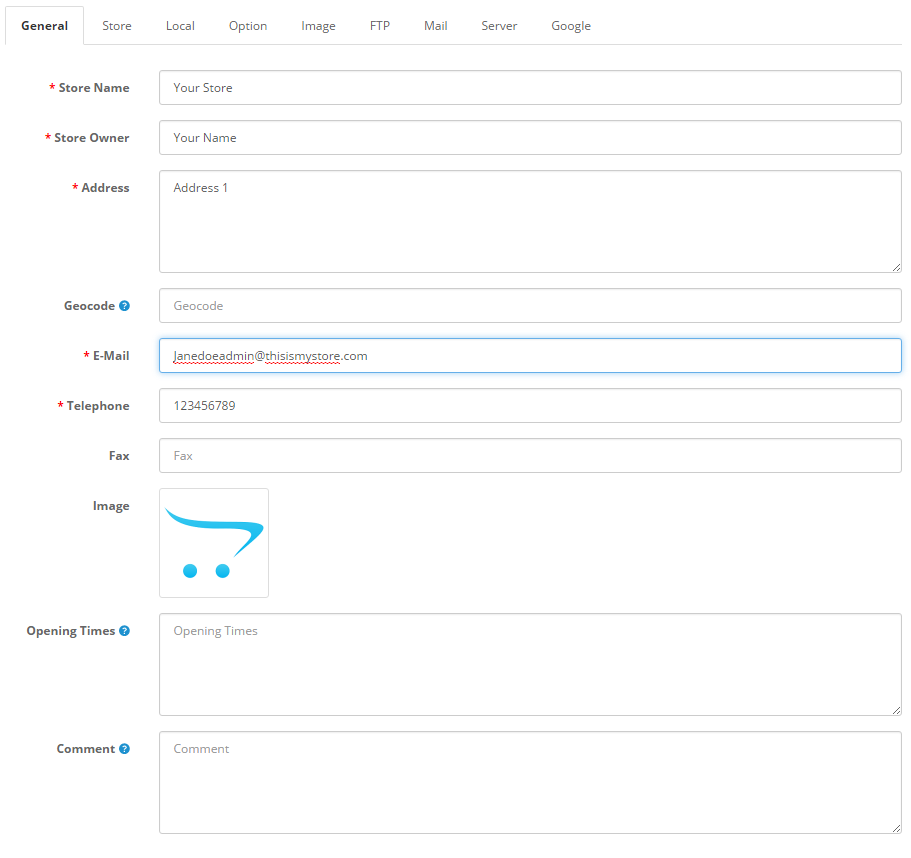The width and height of the screenshot is (911, 858).
Task: Grab the Address text area resize handle
Action: [896, 268]
